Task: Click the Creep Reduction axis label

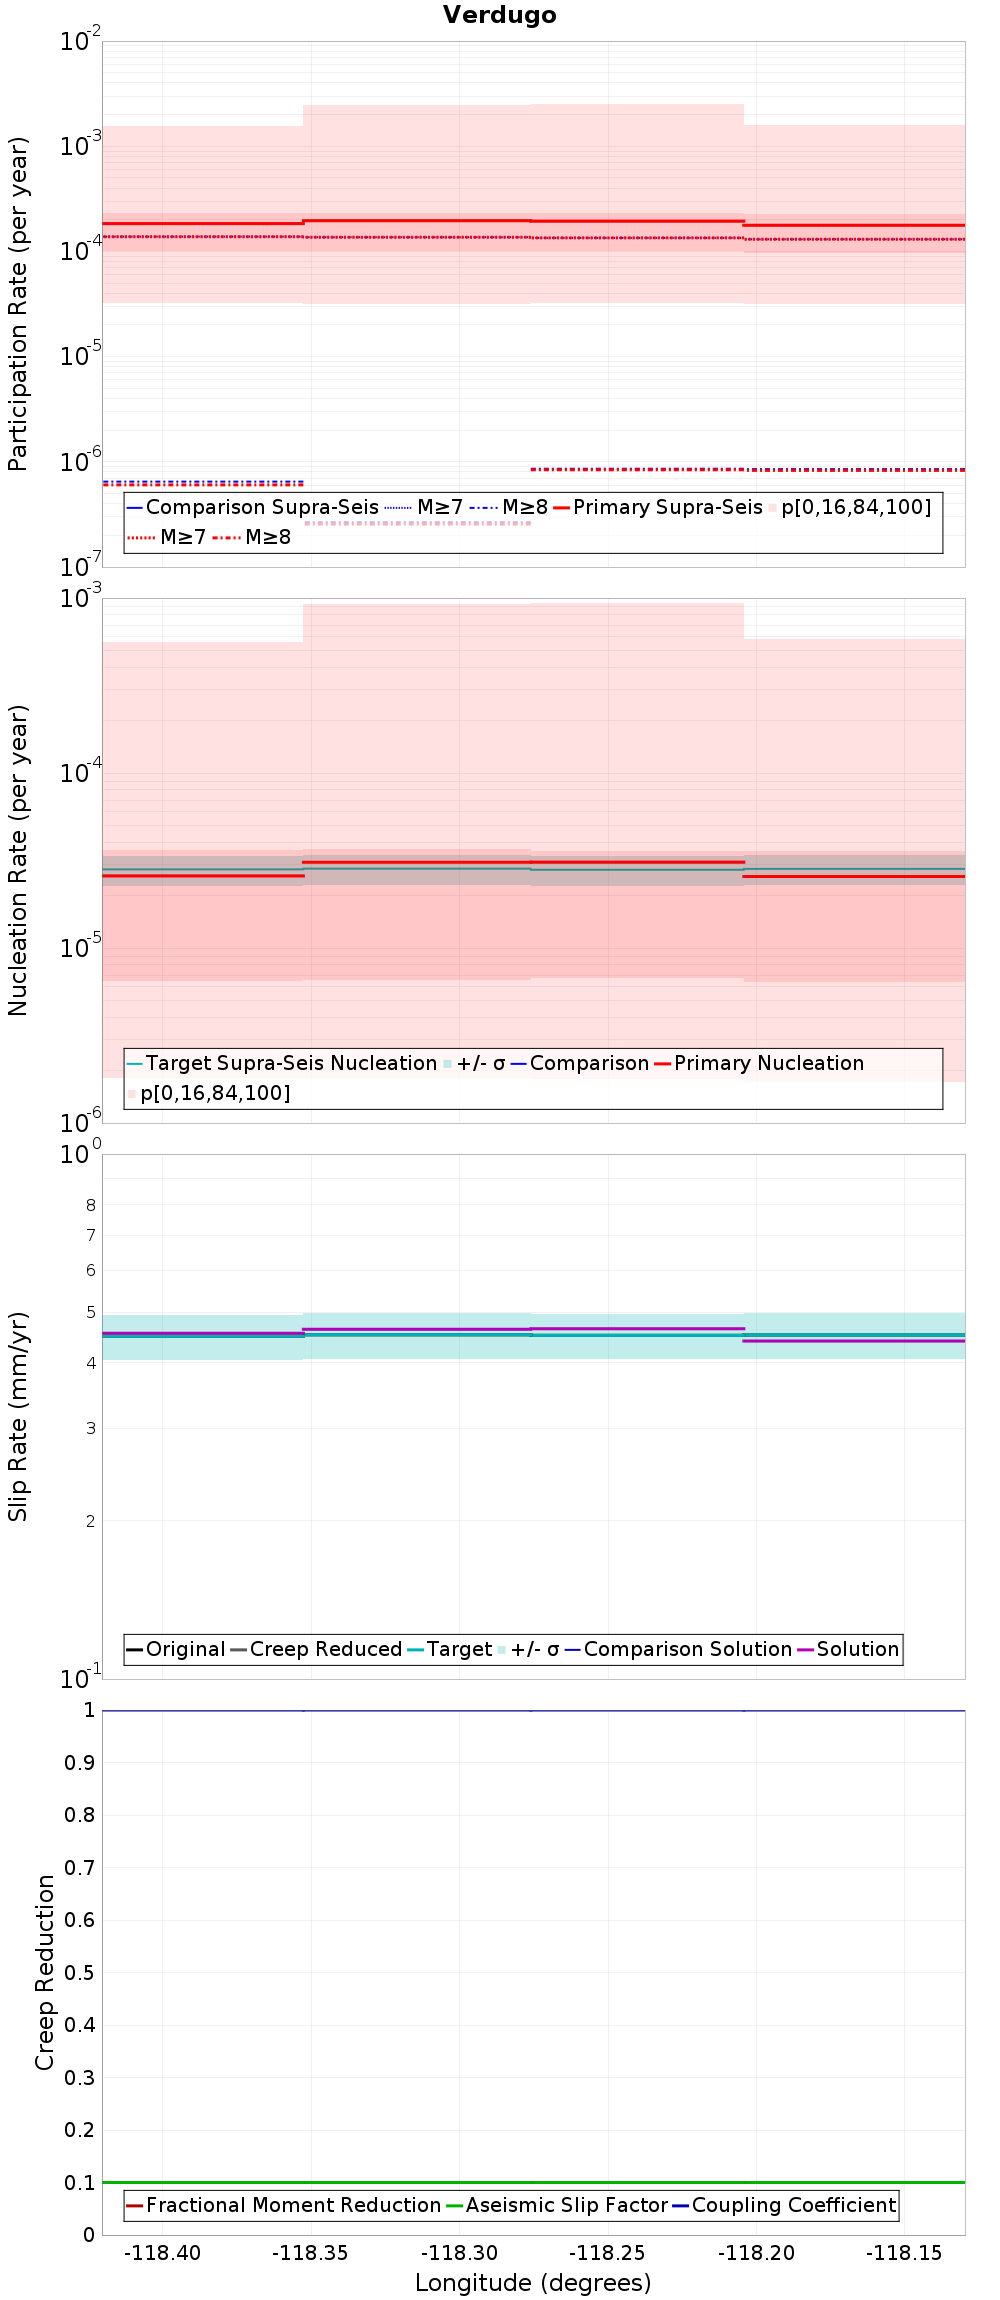Action: (x=45, y=1972)
